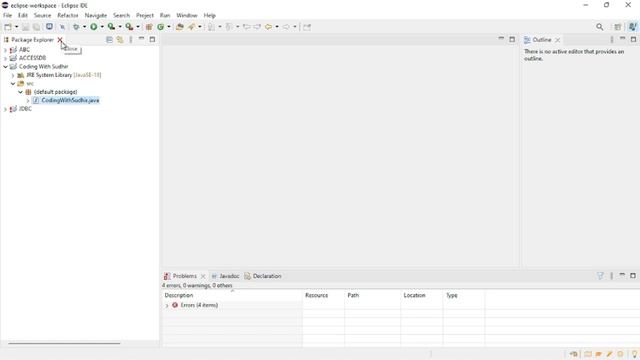The height and width of the screenshot is (360, 640).
Task: Click the Back navigation arrow icon
Action: [x=268, y=27]
